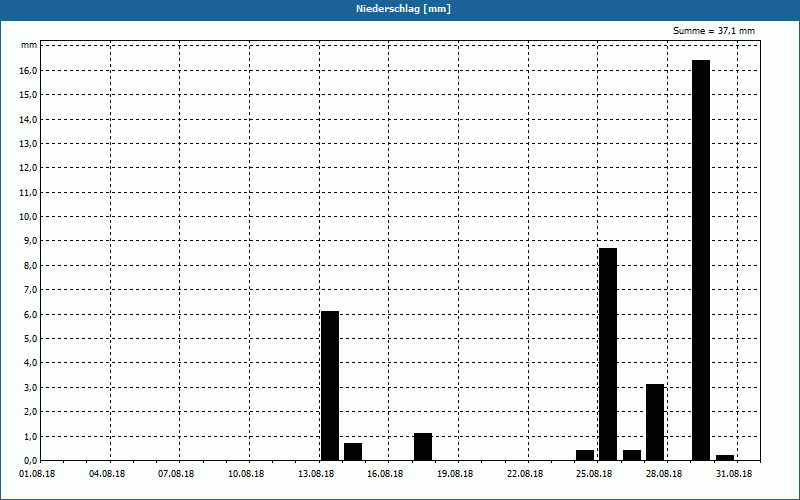The image size is (800, 500).
Task: Click the 'Summe = 37,1 mm' total label
Action: point(714,31)
